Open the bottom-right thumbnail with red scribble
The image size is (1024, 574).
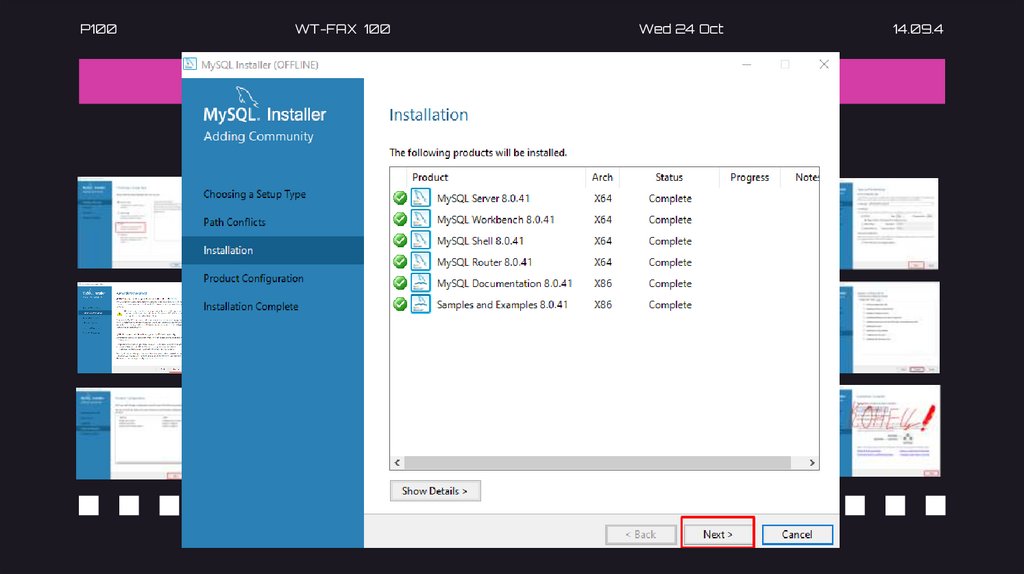(x=890, y=431)
